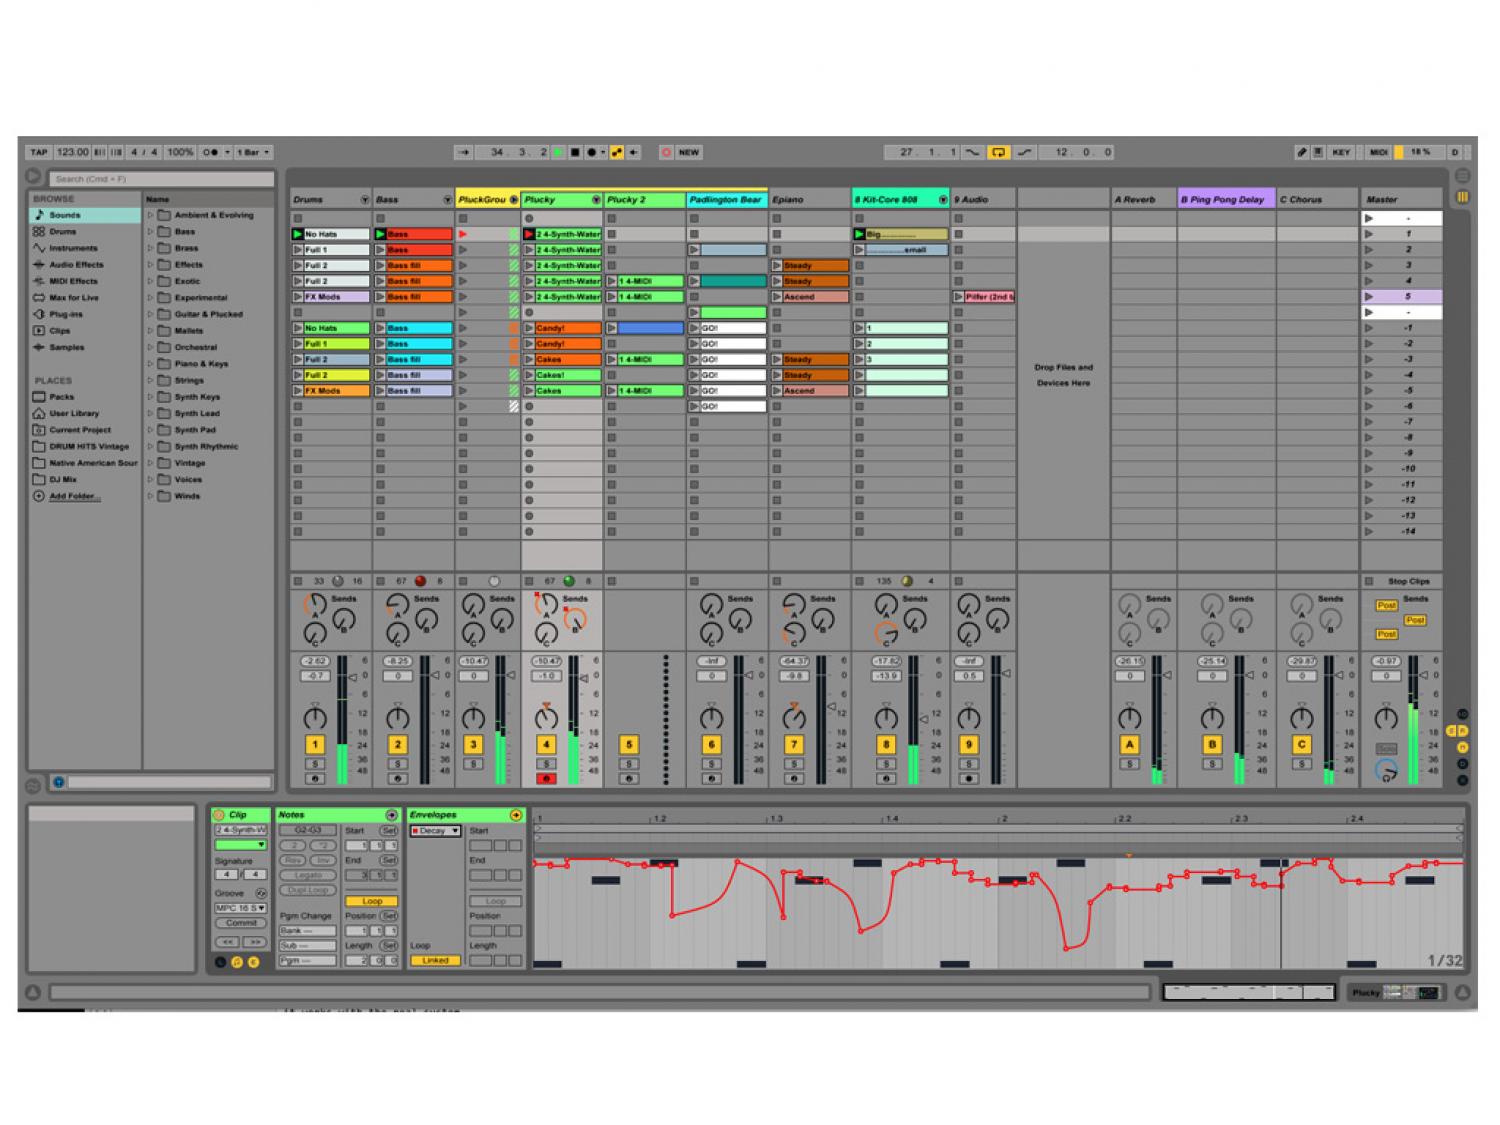Click the browser search field

click(x=161, y=179)
